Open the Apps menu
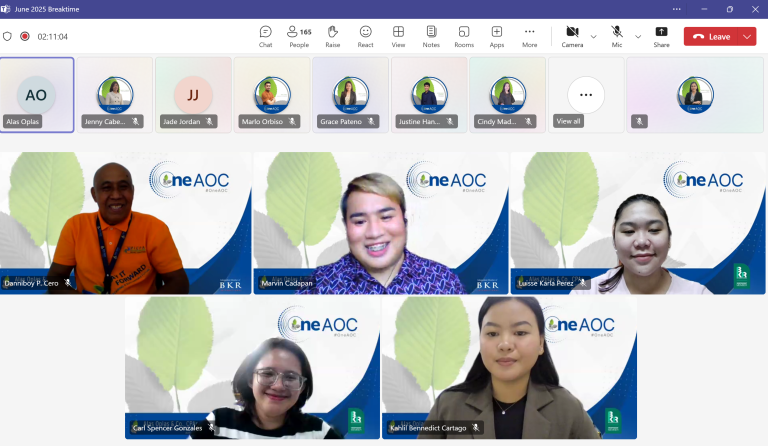 click(497, 36)
